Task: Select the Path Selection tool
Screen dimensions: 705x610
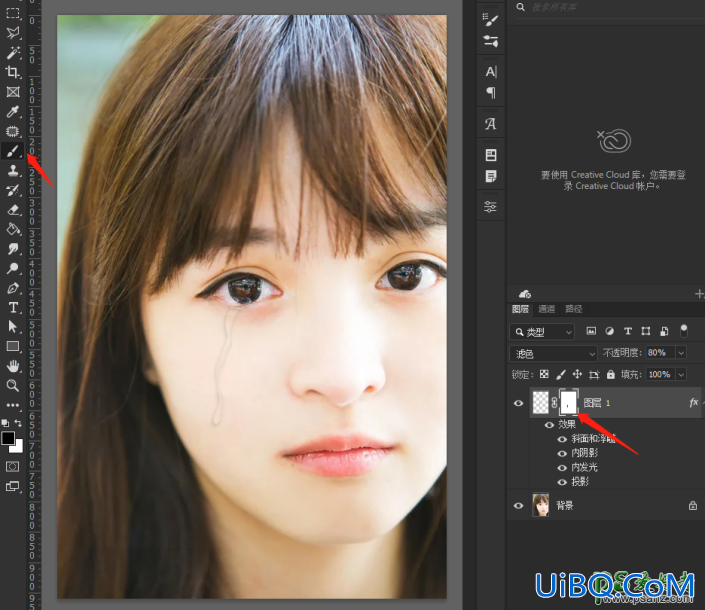Action: (x=13, y=327)
